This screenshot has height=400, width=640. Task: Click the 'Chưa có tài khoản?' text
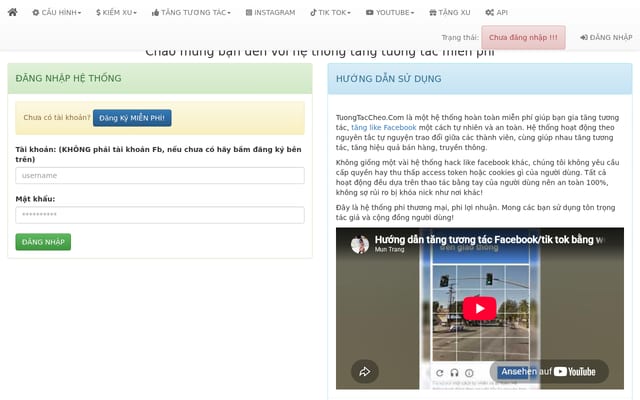coord(57,118)
